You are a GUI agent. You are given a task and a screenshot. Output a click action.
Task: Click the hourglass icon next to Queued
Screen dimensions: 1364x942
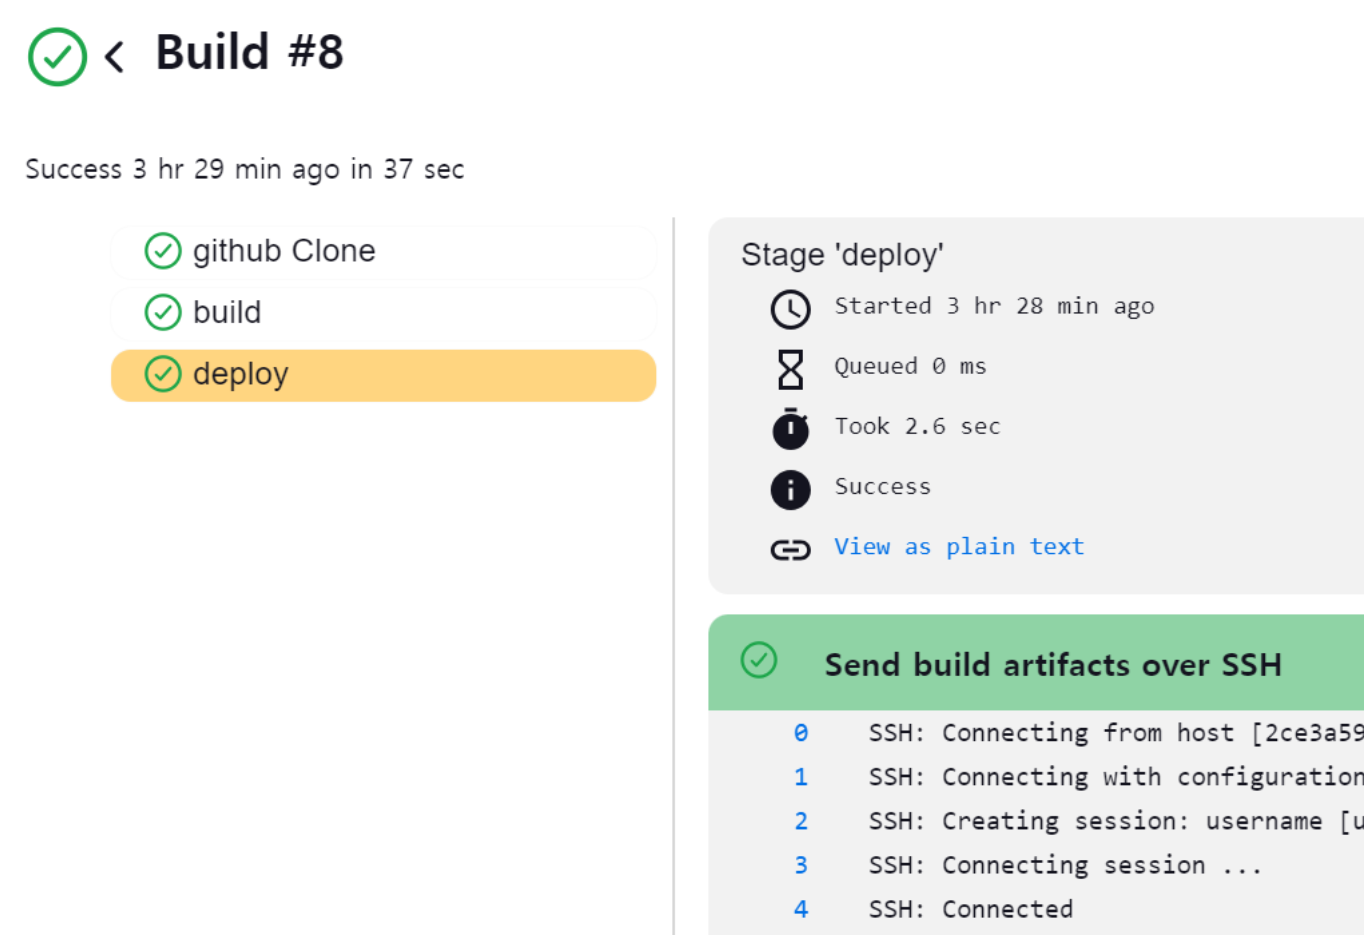tap(790, 369)
